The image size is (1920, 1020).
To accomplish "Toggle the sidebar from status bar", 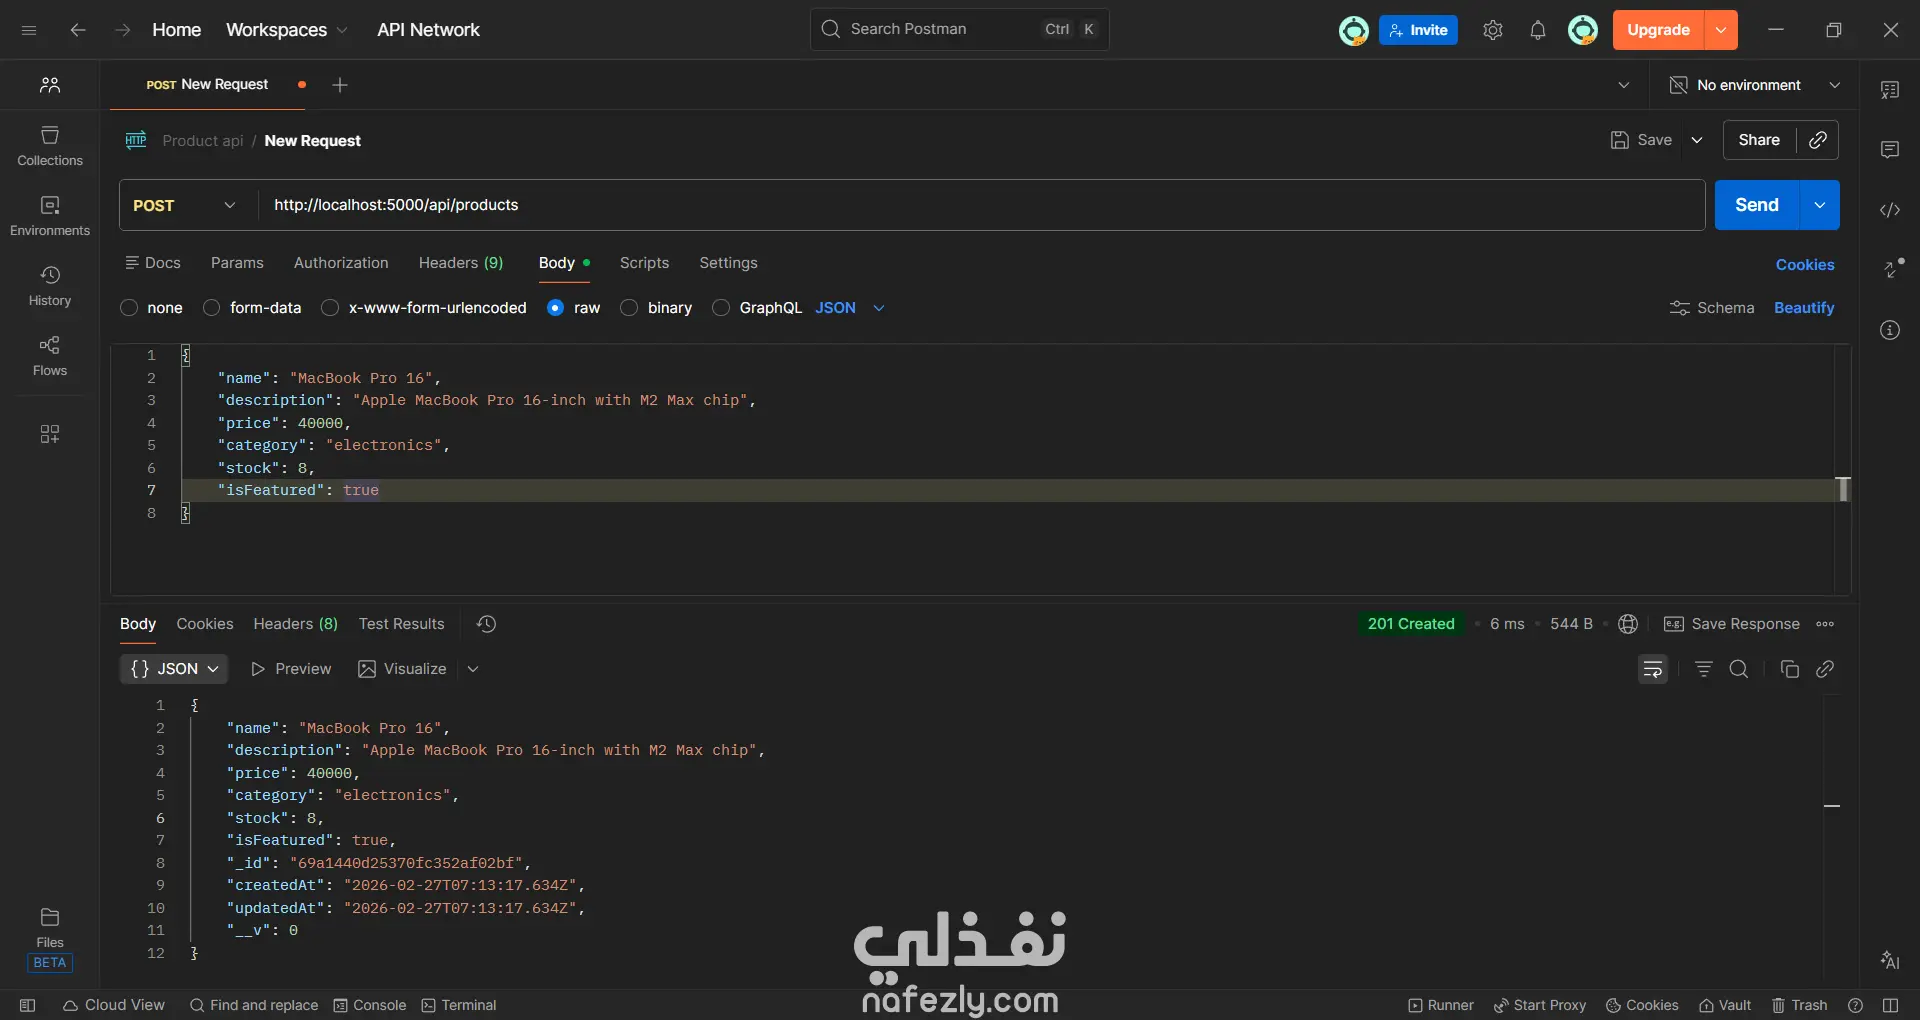I will [28, 1005].
